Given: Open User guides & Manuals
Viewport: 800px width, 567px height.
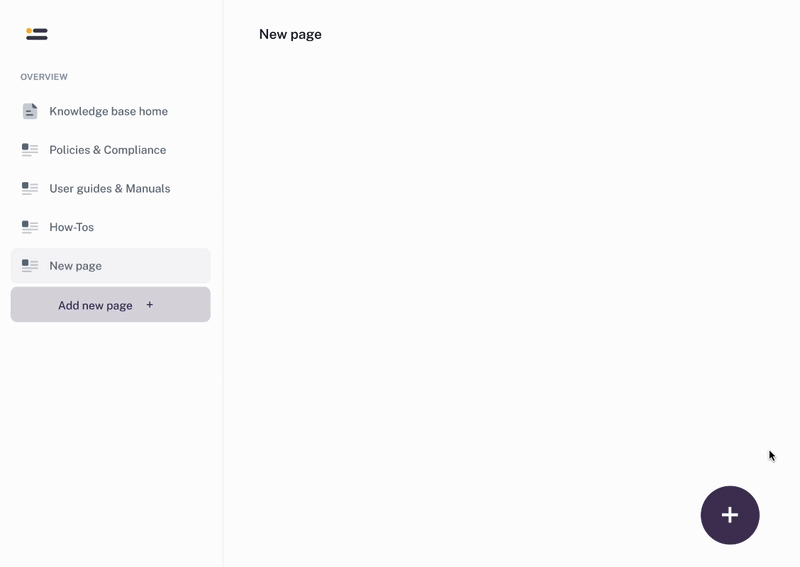Looking at the screenshot, I should 109,188.
